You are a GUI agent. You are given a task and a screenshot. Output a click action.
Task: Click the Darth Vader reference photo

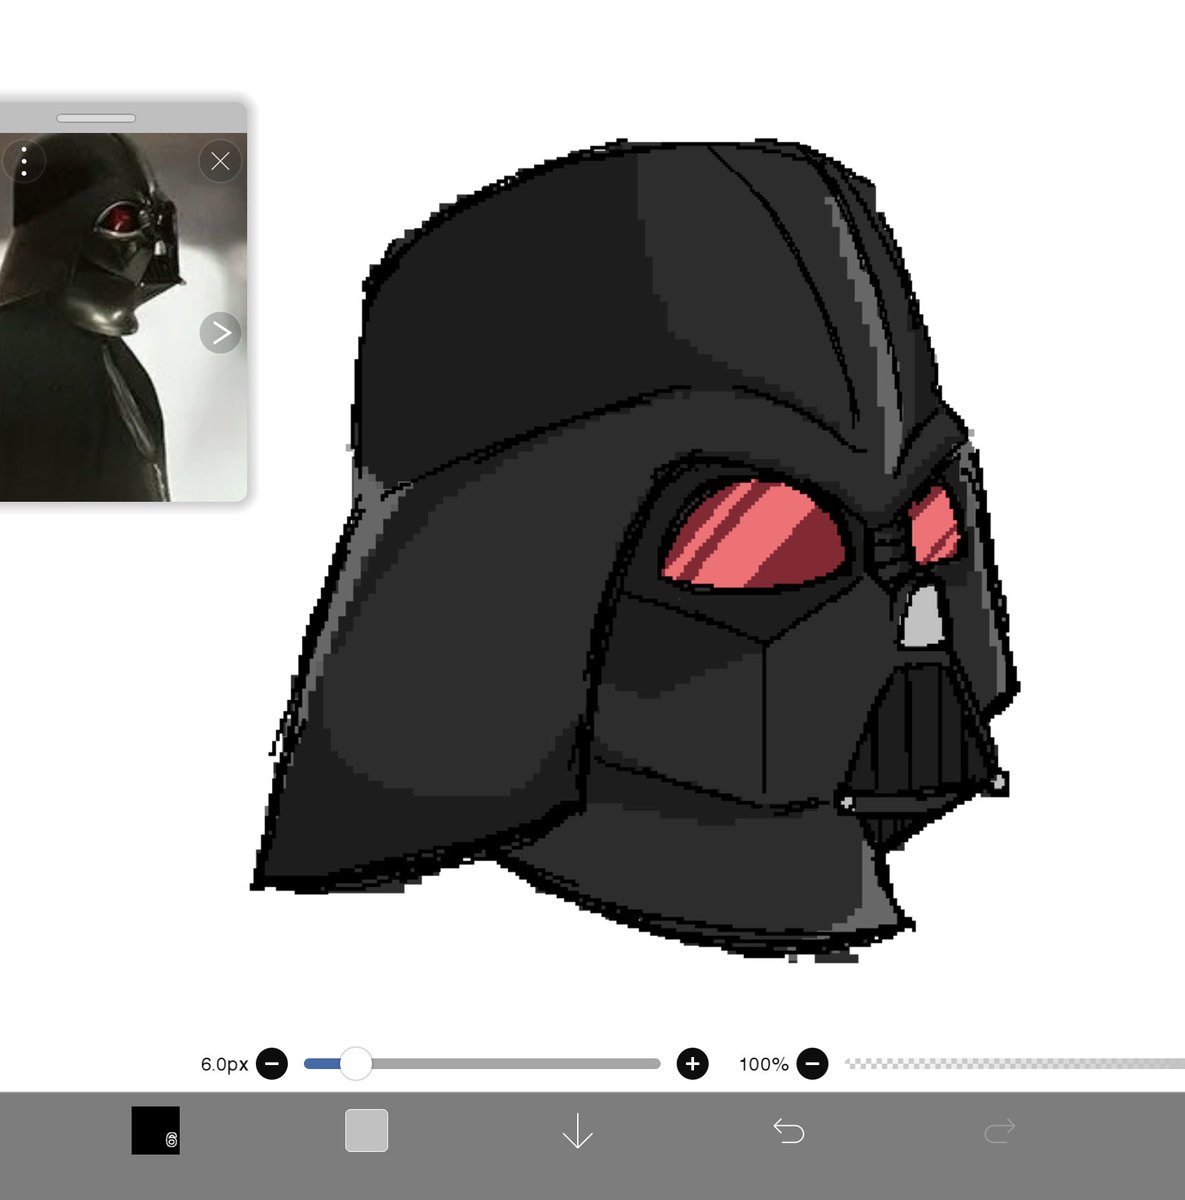(x=123, y=317)
